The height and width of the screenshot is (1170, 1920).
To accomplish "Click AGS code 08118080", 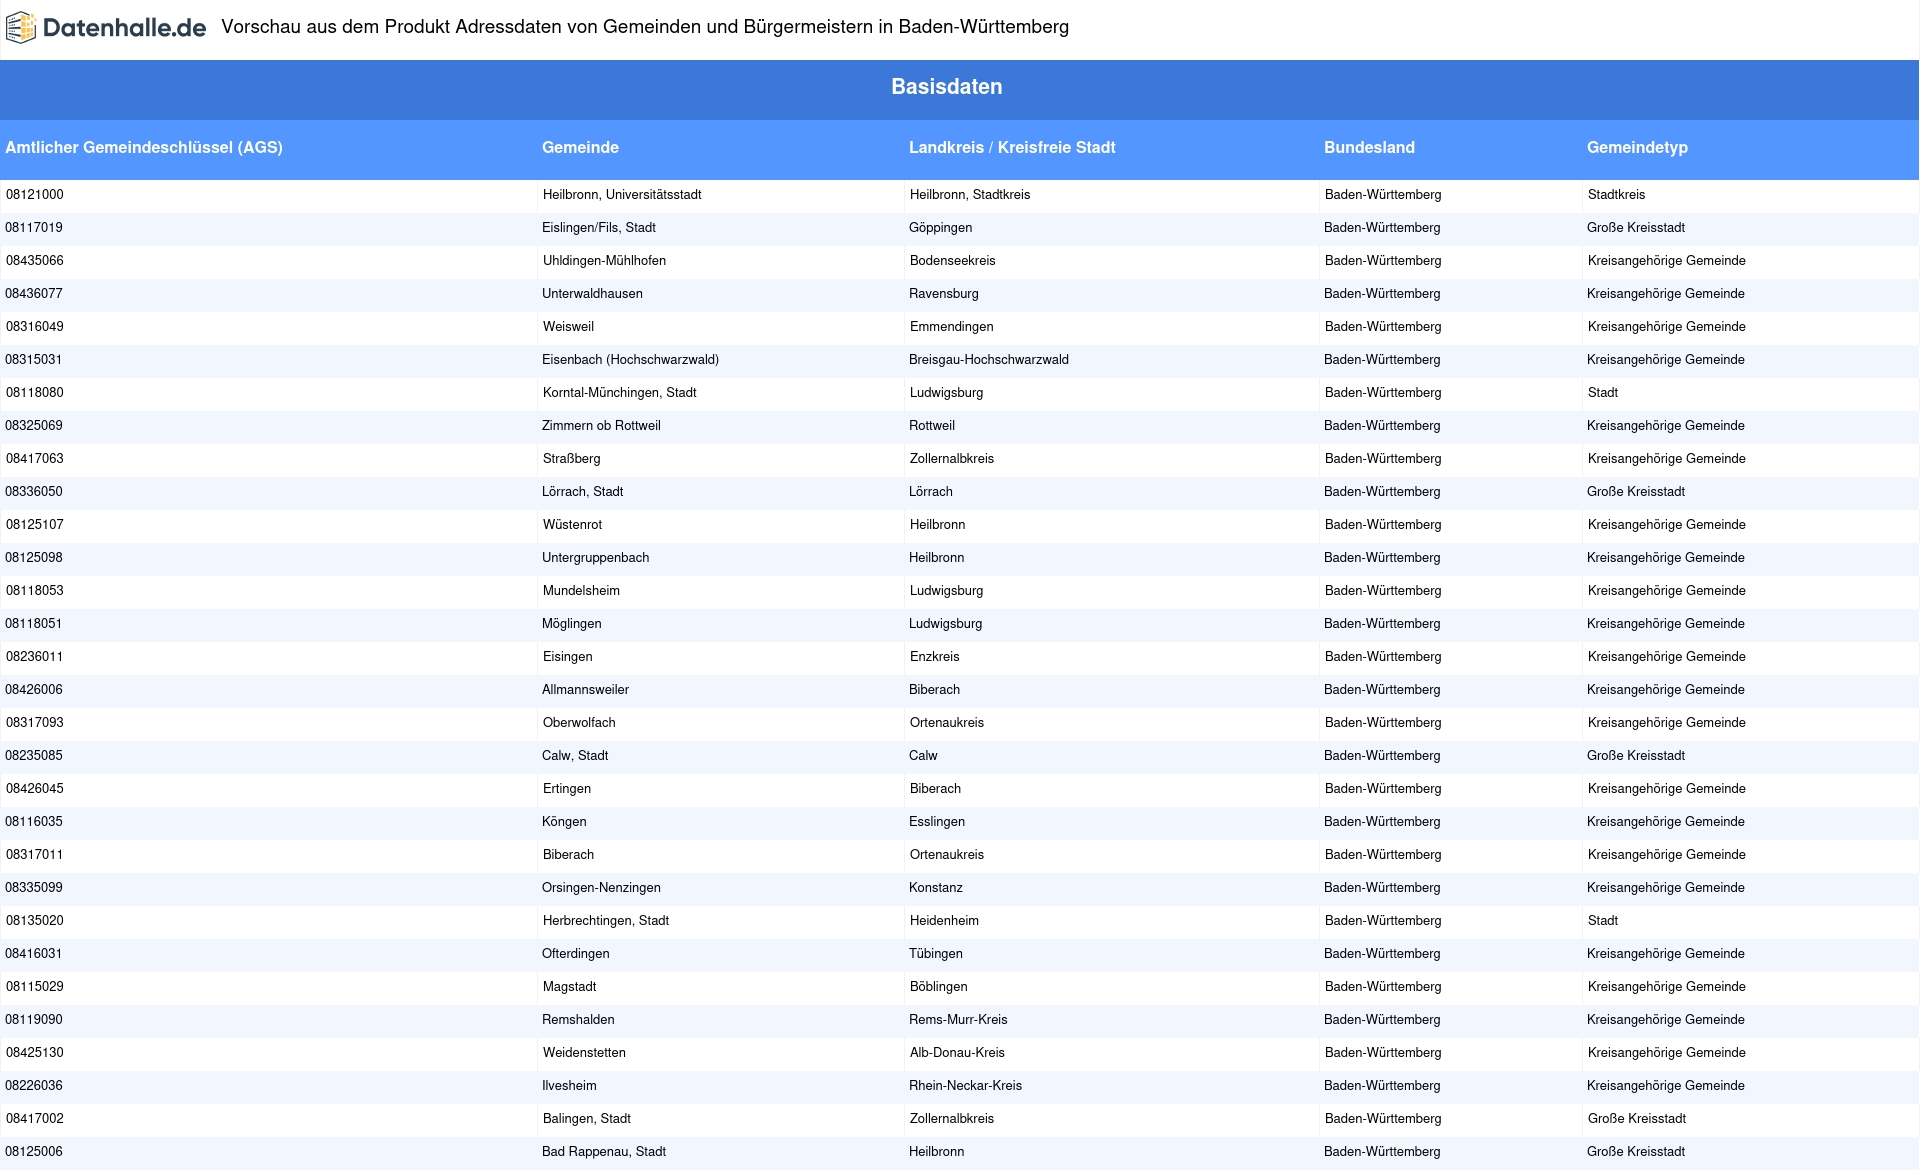I will click(35, 393).
